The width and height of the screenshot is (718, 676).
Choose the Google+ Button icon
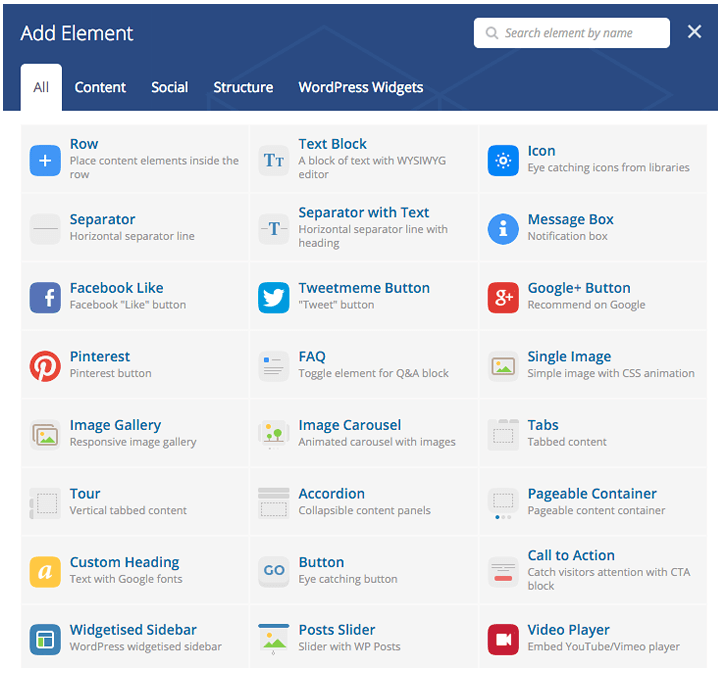503,297
